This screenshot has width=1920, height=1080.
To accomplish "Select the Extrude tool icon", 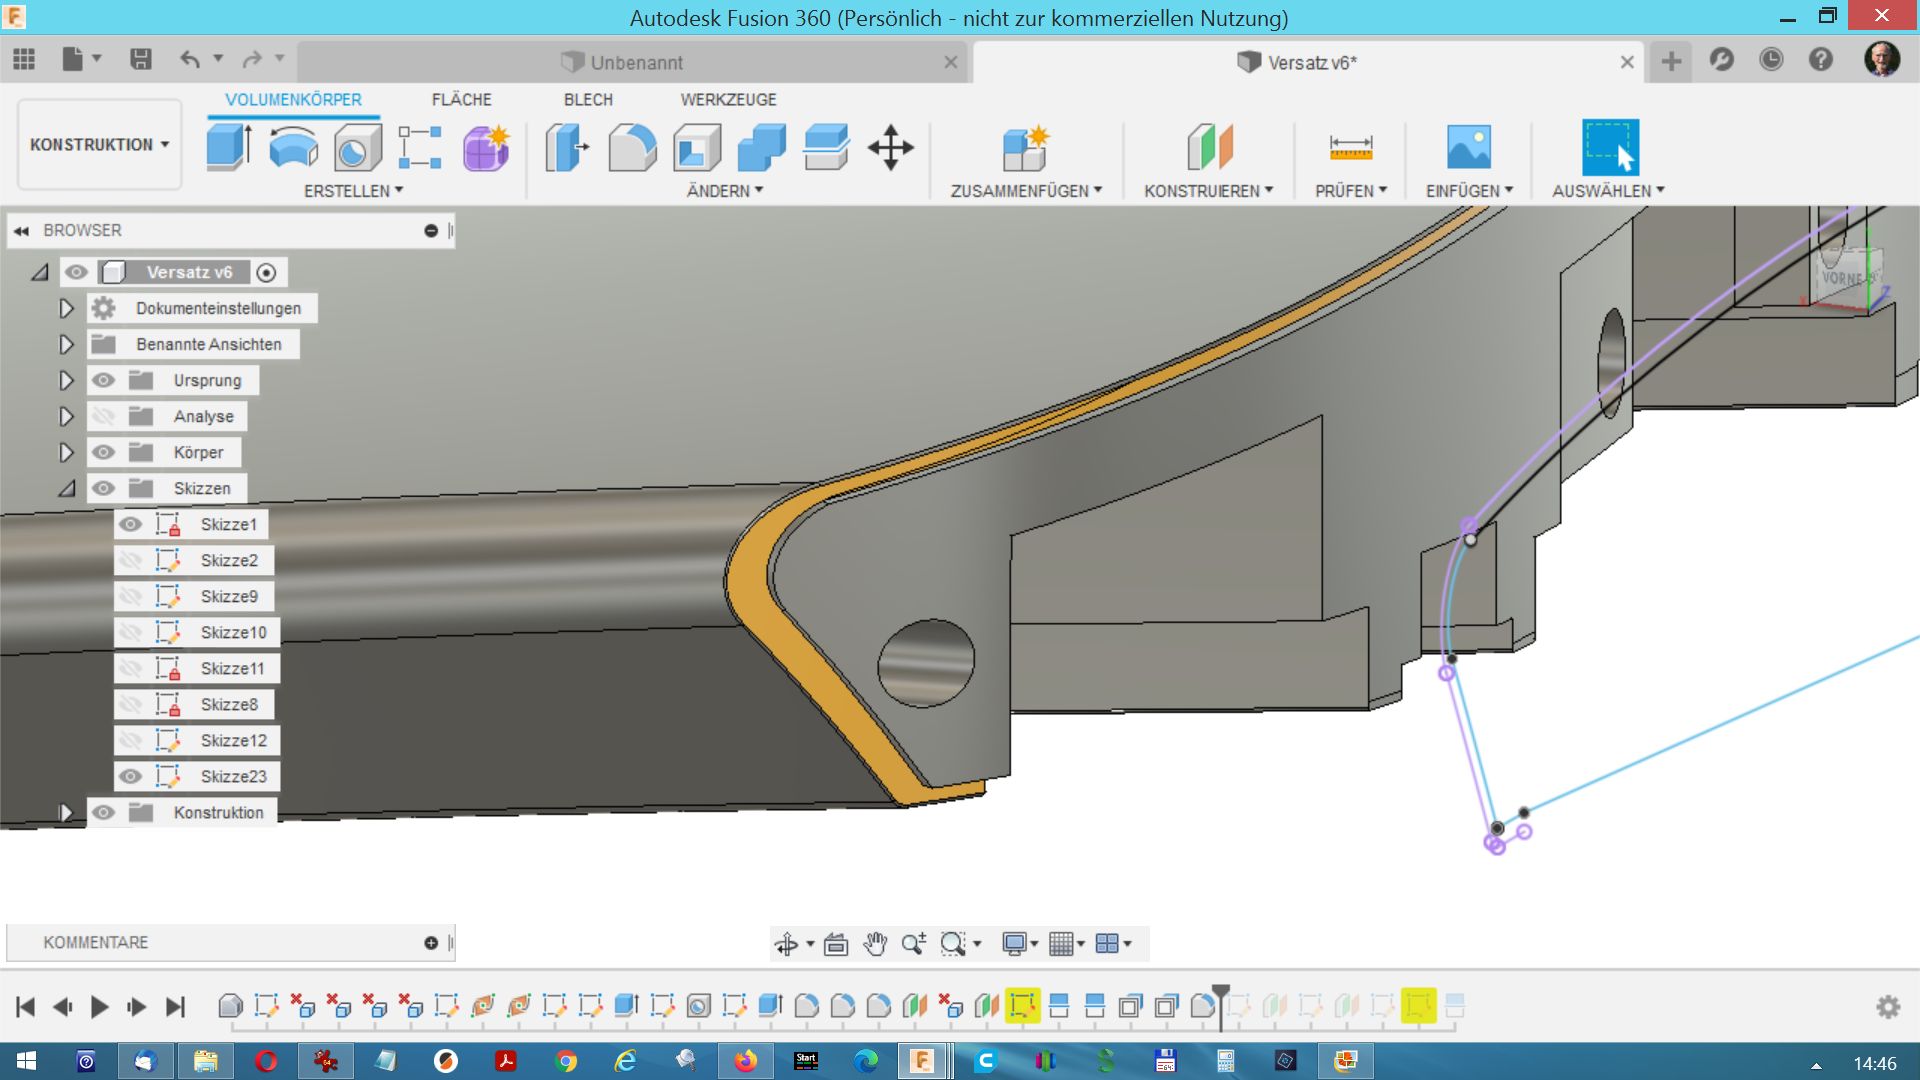I will [x=229, y=147].
